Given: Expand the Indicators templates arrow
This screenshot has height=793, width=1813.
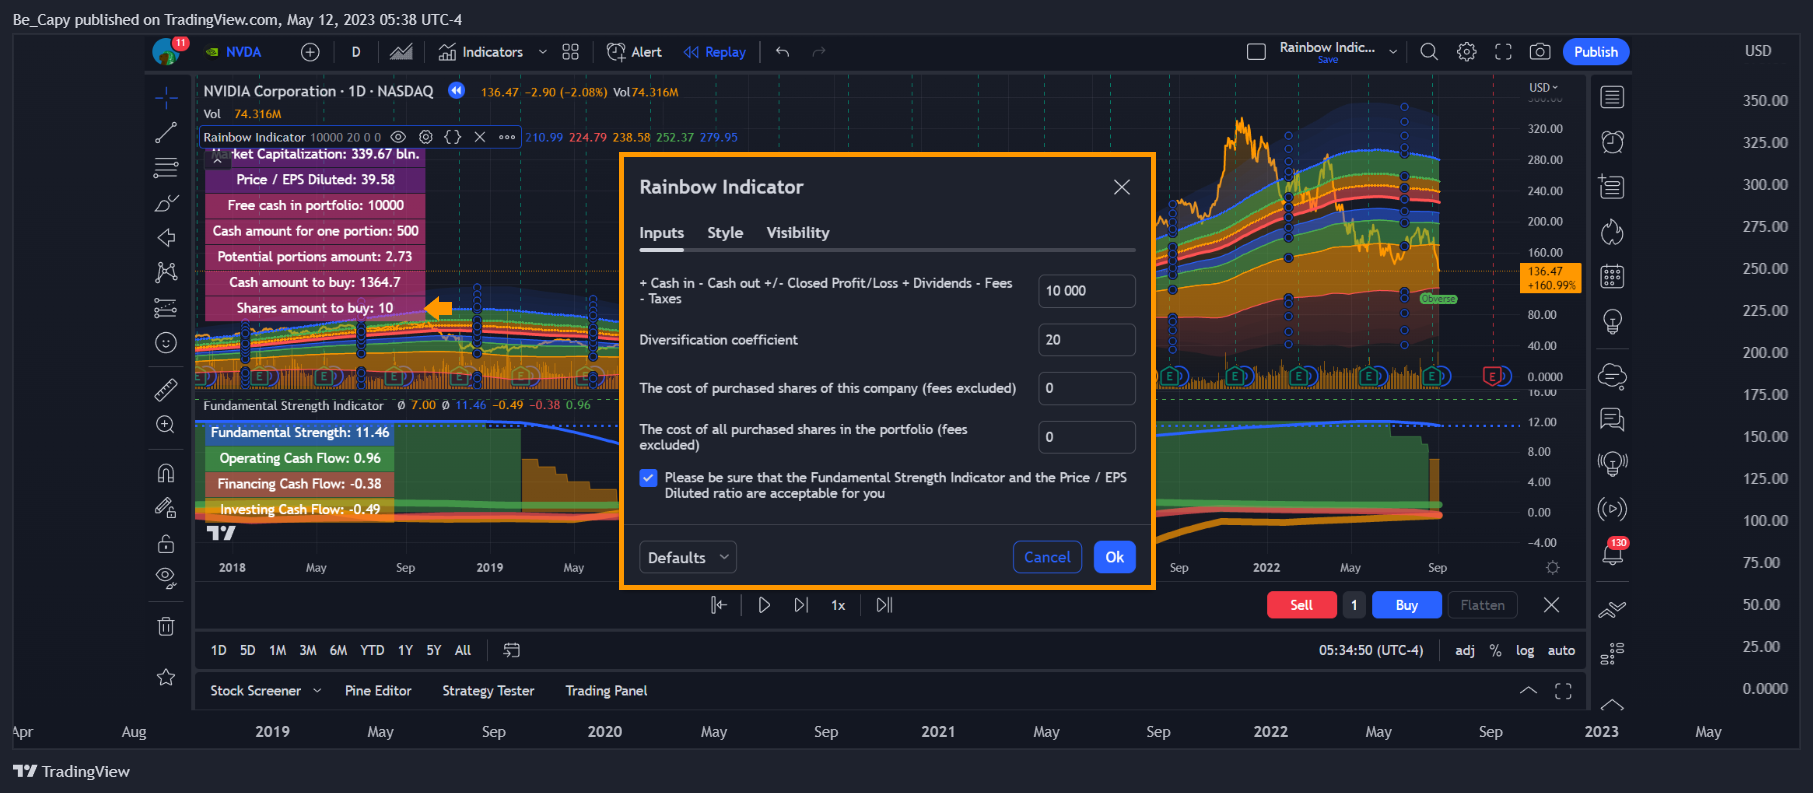Looking at the screenshot, I should tap(542, 52).
